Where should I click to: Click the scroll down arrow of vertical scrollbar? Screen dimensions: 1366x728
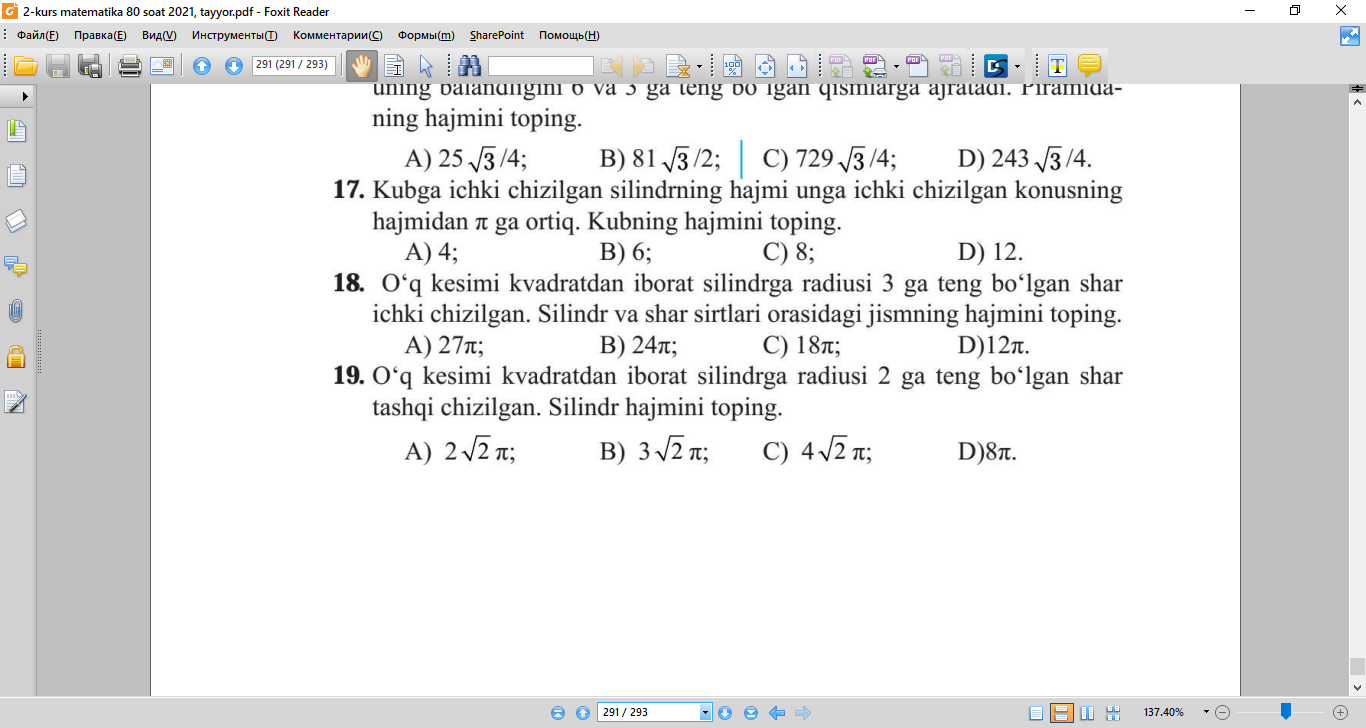pos(1357,688)
